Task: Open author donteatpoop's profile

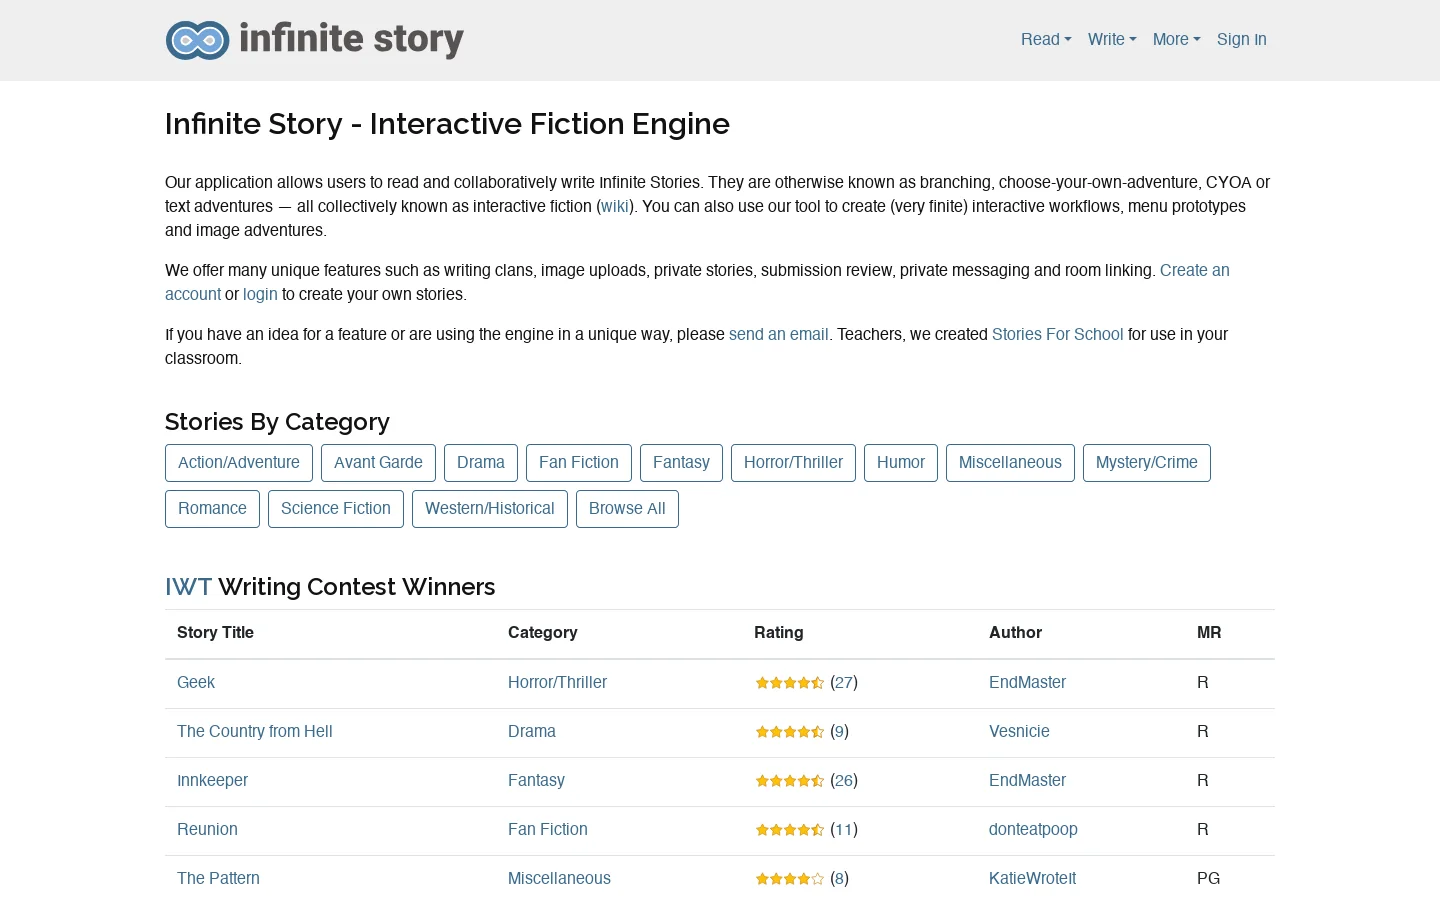Action: tap(1033, 829)
